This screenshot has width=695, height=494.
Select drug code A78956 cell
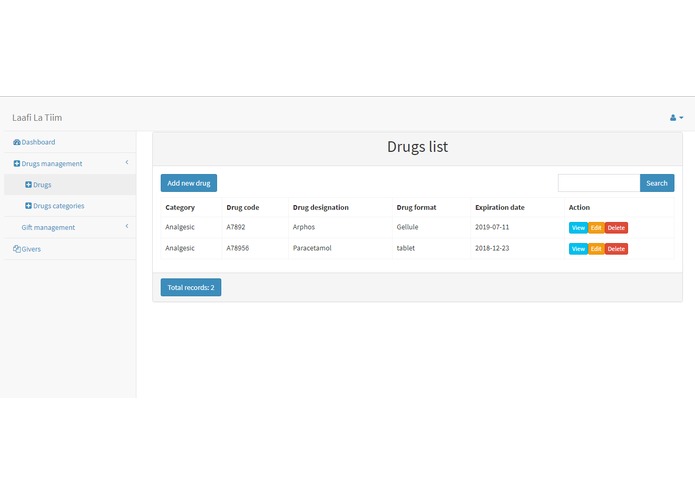coord(238,248)
